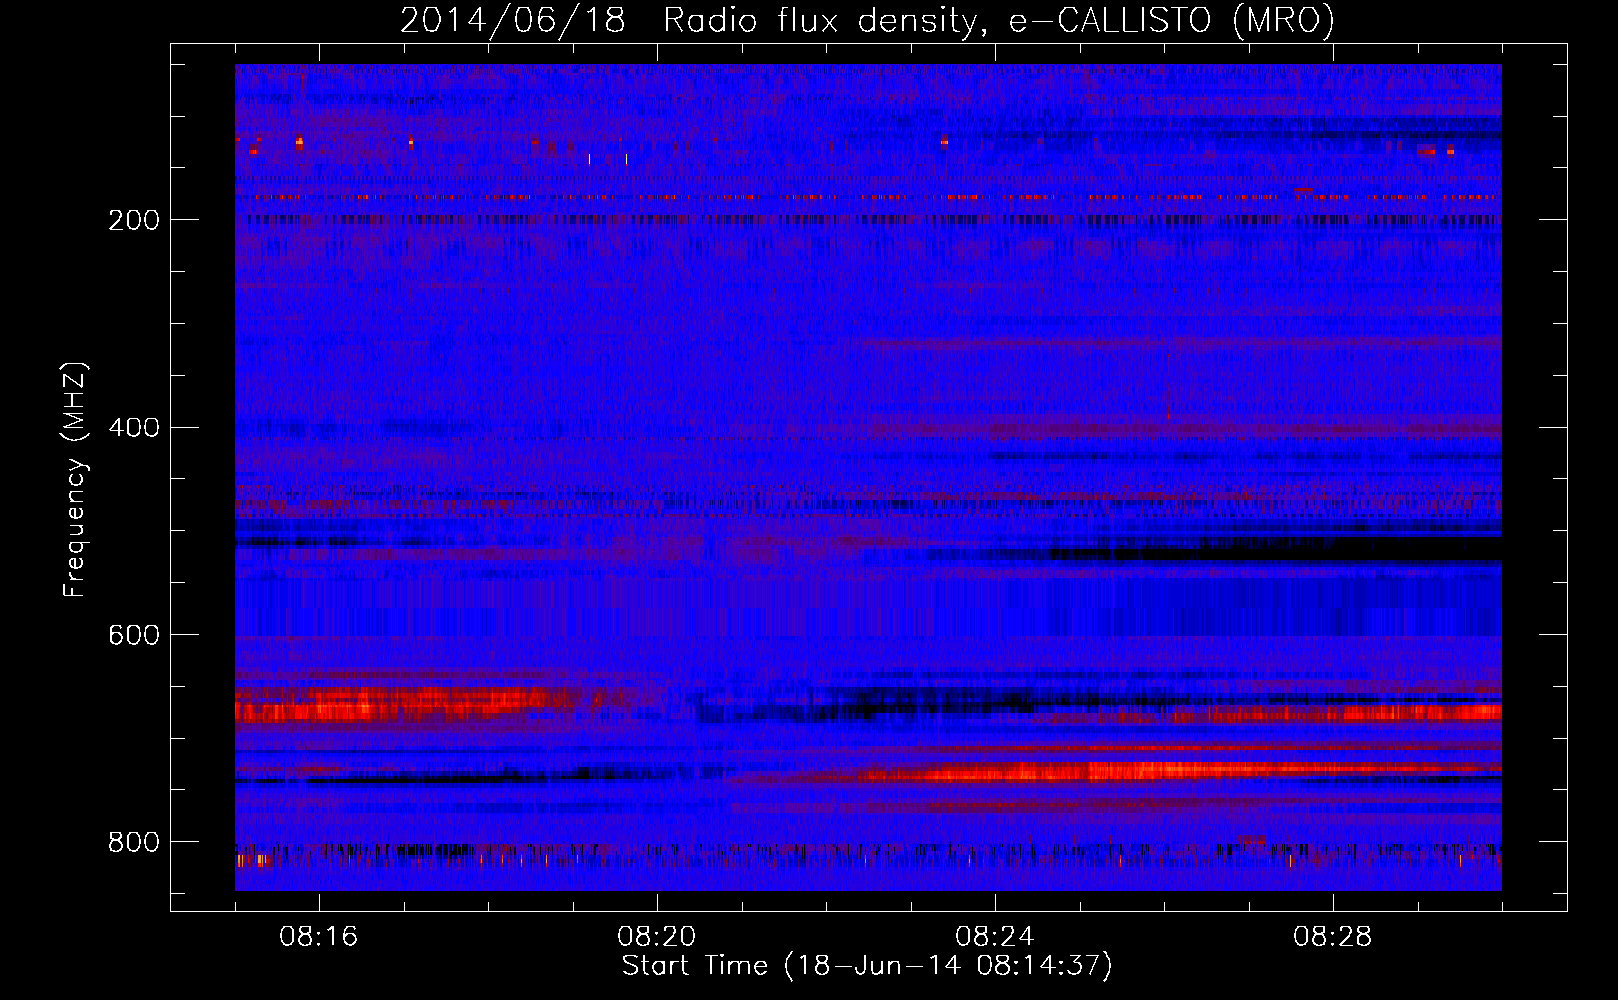Click the plot title "Radio flux density, e-CALLISTO (MRO)"
Screen dimensions: 1618x1000
(x=999, y=20)
